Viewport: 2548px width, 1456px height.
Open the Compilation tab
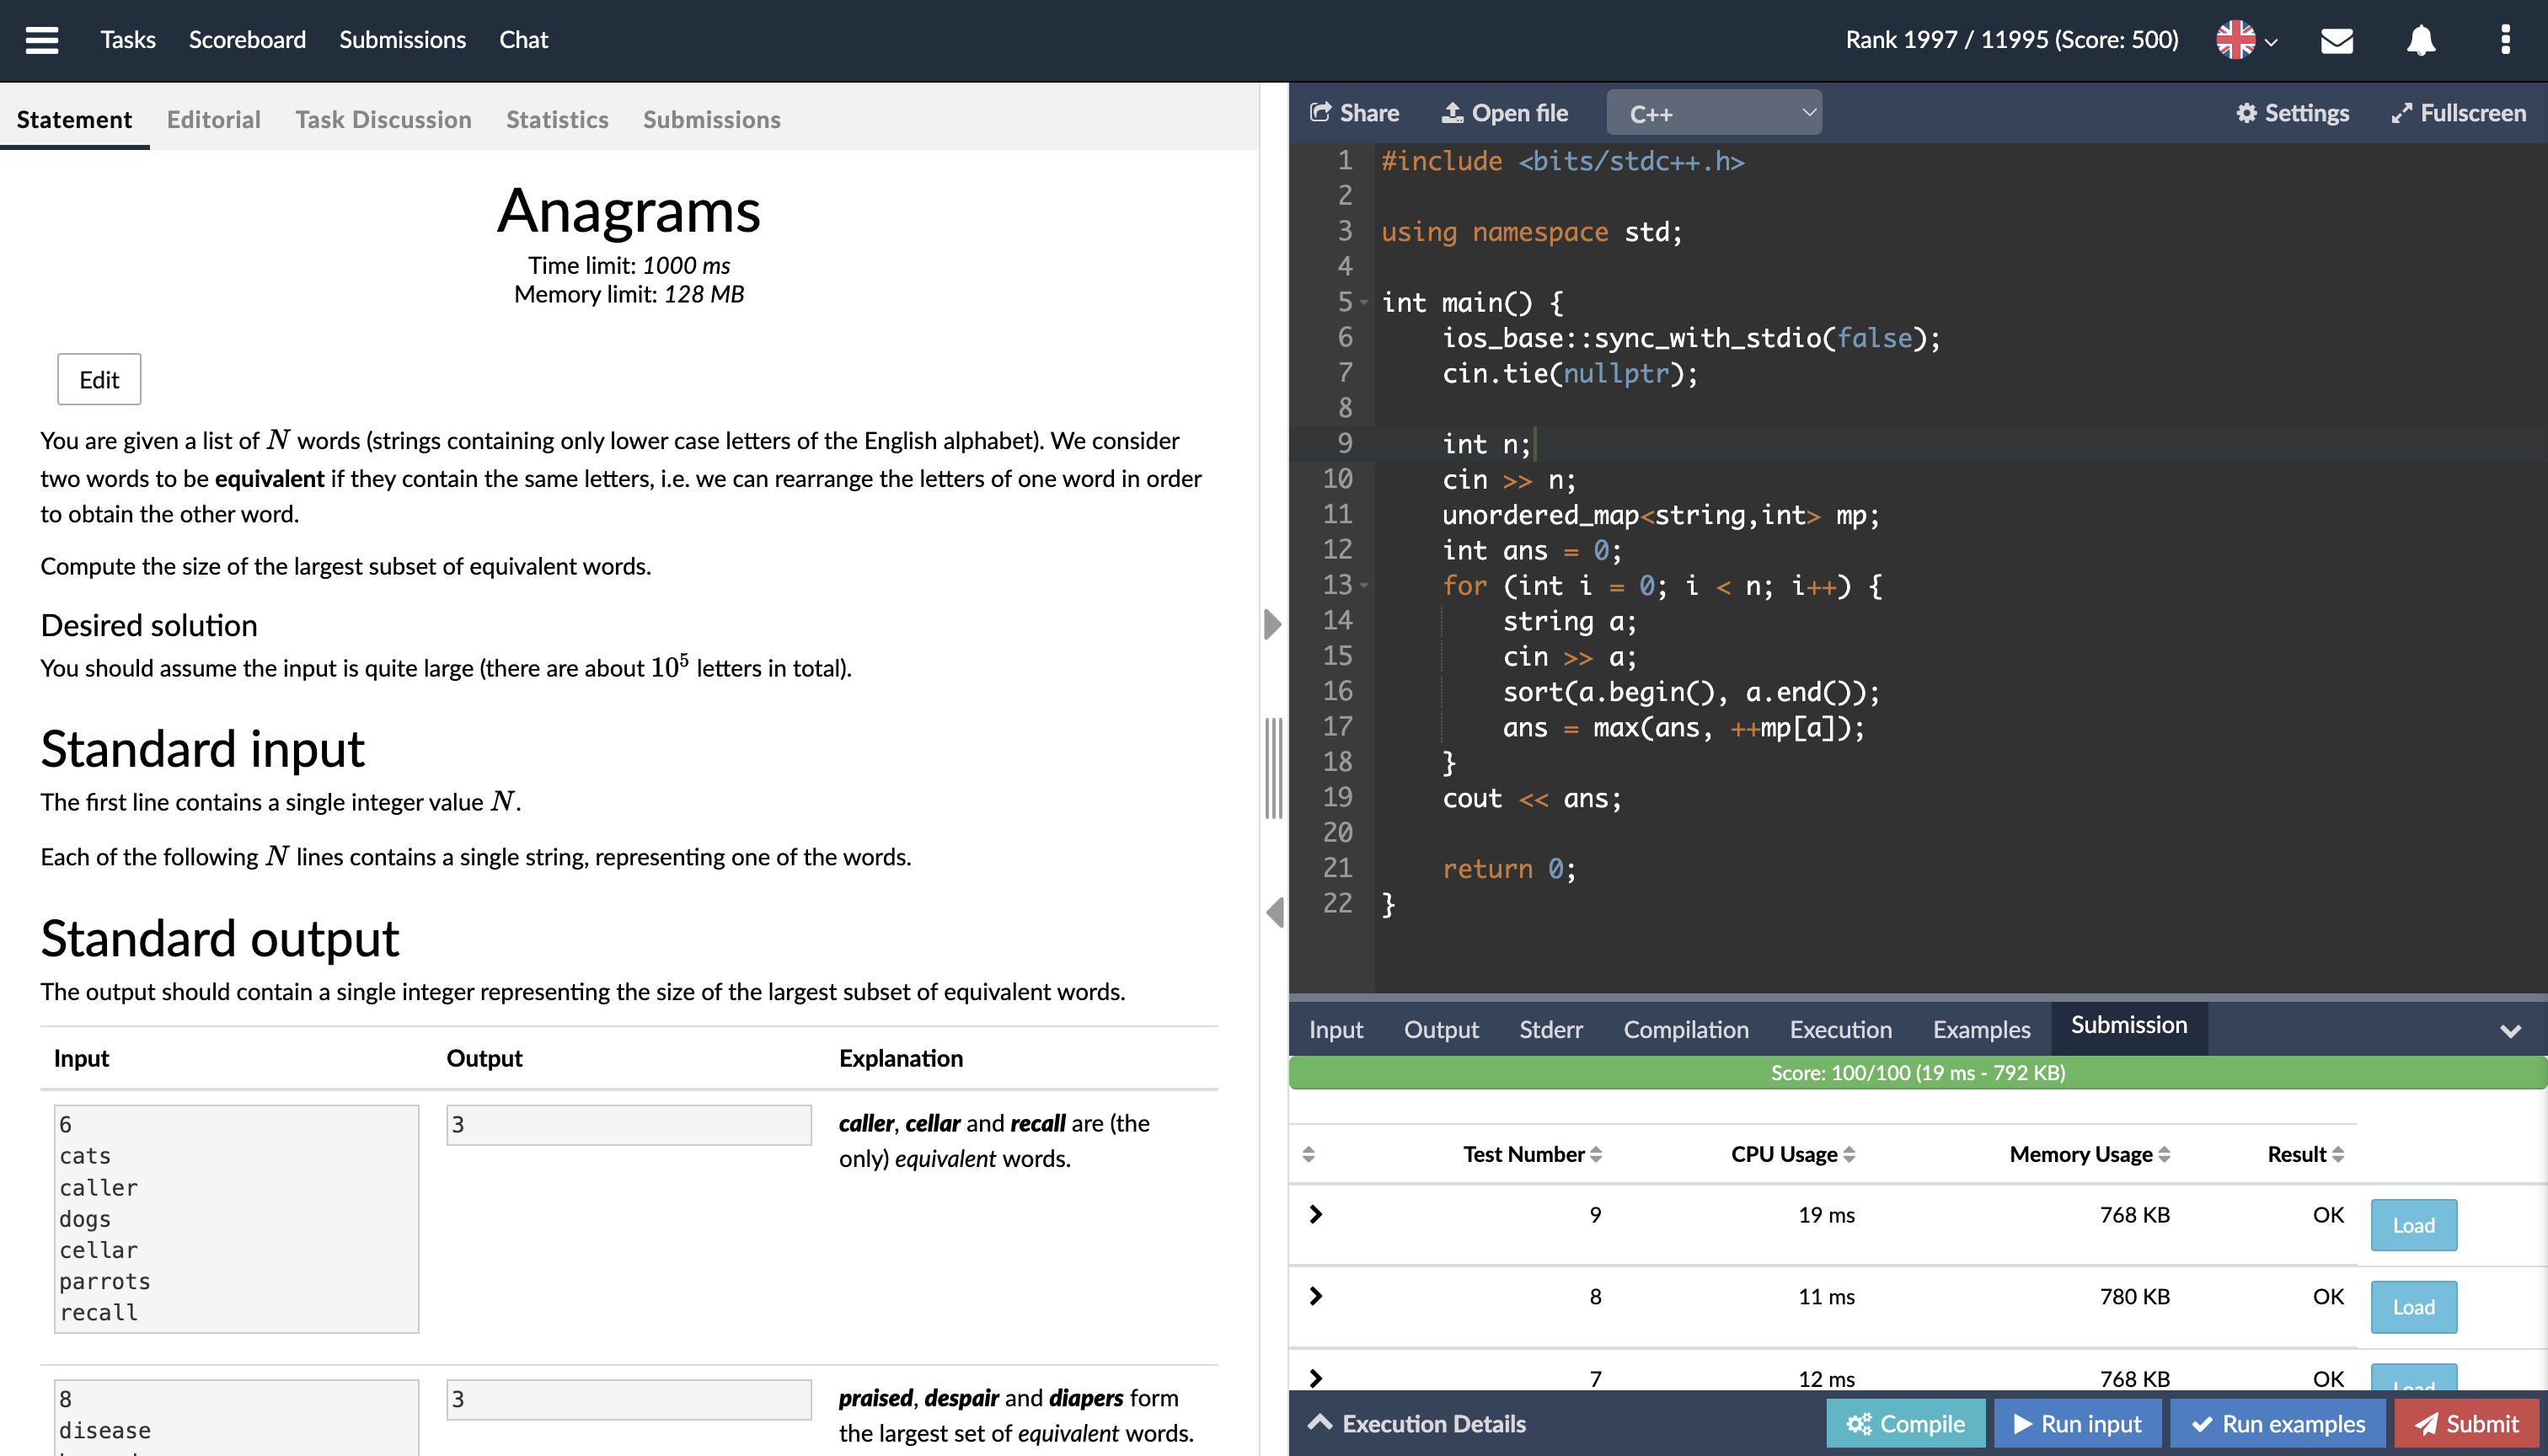pyautogui.click(x=1685, y=1029)
